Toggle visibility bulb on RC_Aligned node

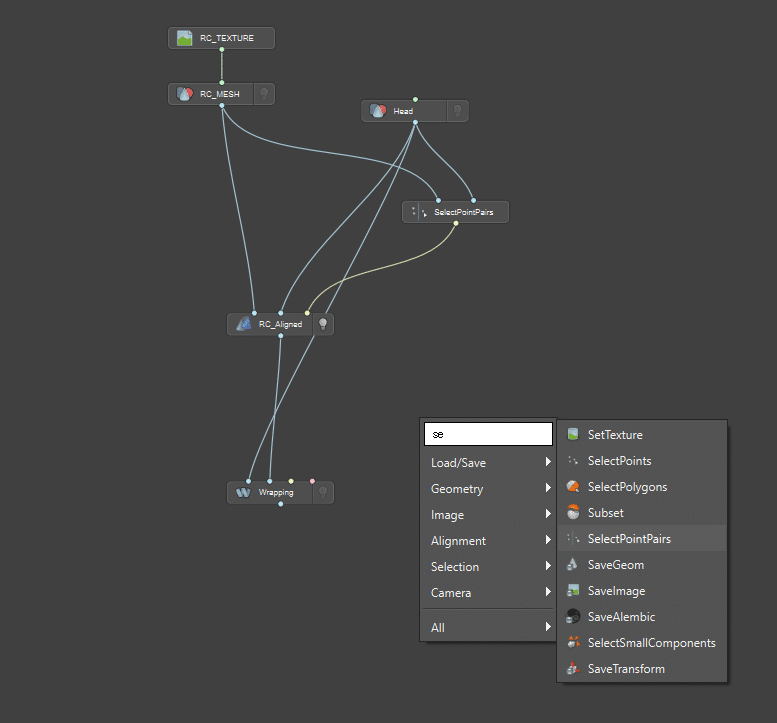tap(323, 324)
